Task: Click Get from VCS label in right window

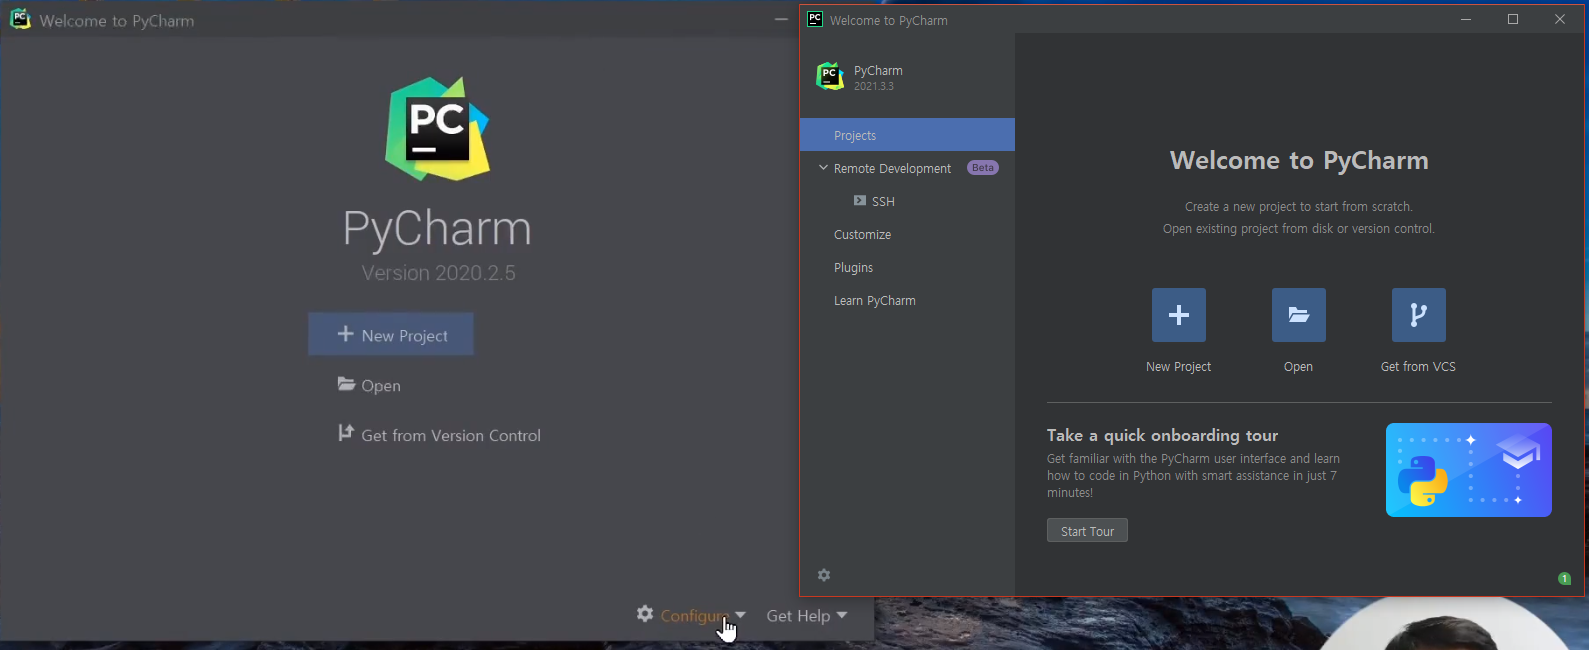Action: point(1418,367)
